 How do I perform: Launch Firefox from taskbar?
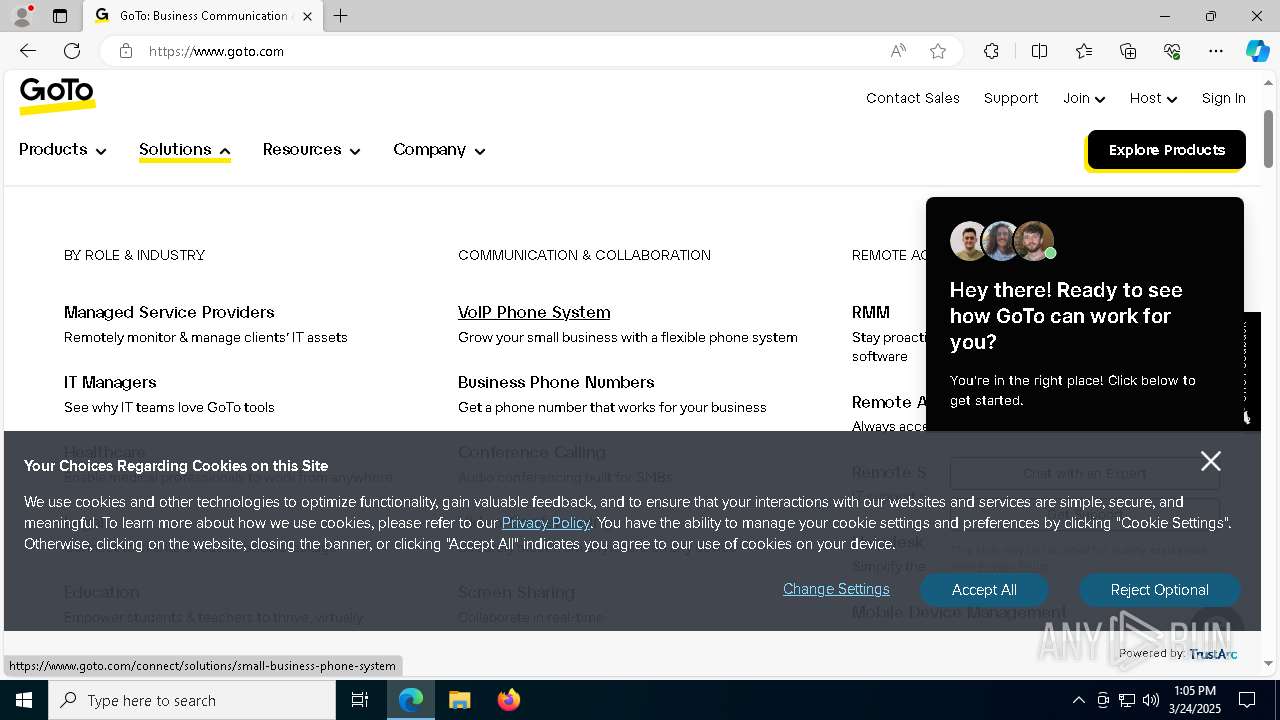click(509, 700)
